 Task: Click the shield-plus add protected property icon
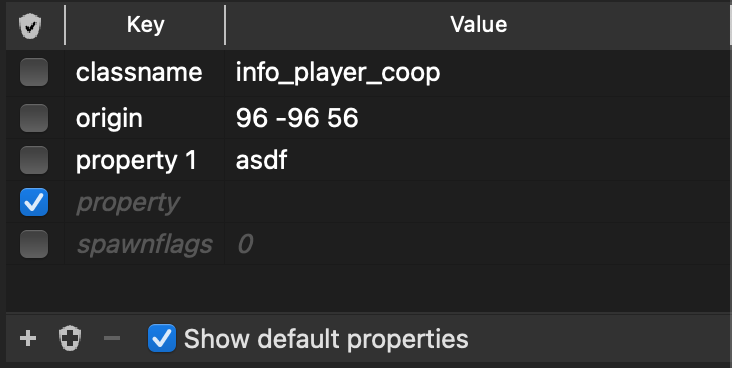(x=70, y=339)
